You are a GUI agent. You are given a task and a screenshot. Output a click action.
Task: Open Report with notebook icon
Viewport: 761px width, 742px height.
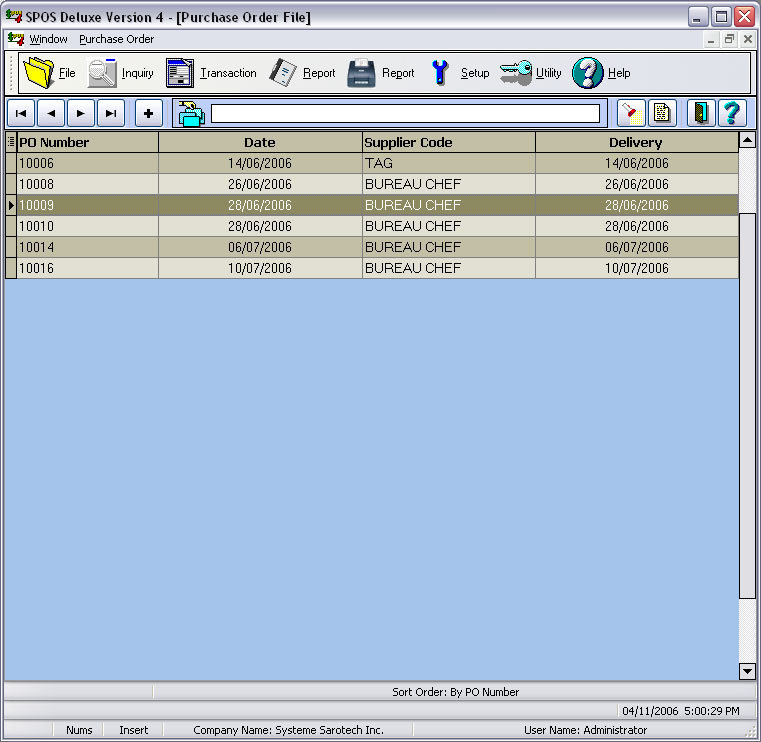(283, 73)
